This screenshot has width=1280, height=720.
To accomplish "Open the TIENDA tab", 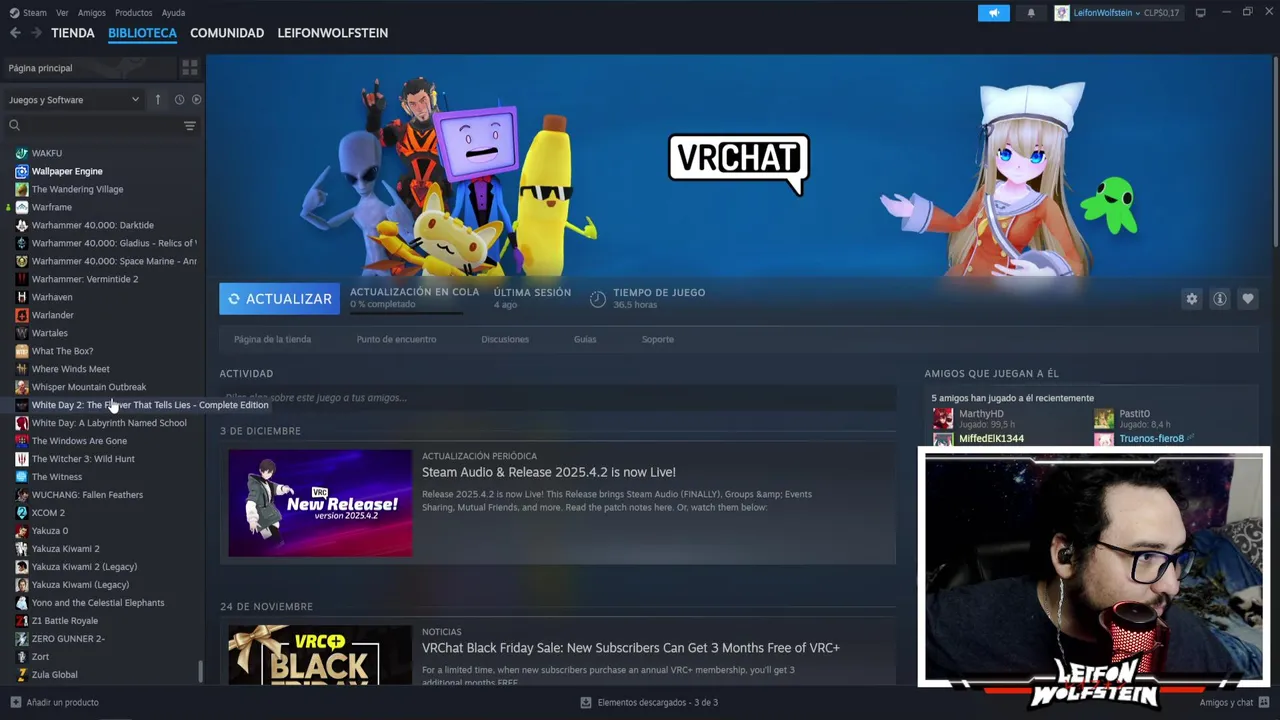I will [x=73, y=33].
